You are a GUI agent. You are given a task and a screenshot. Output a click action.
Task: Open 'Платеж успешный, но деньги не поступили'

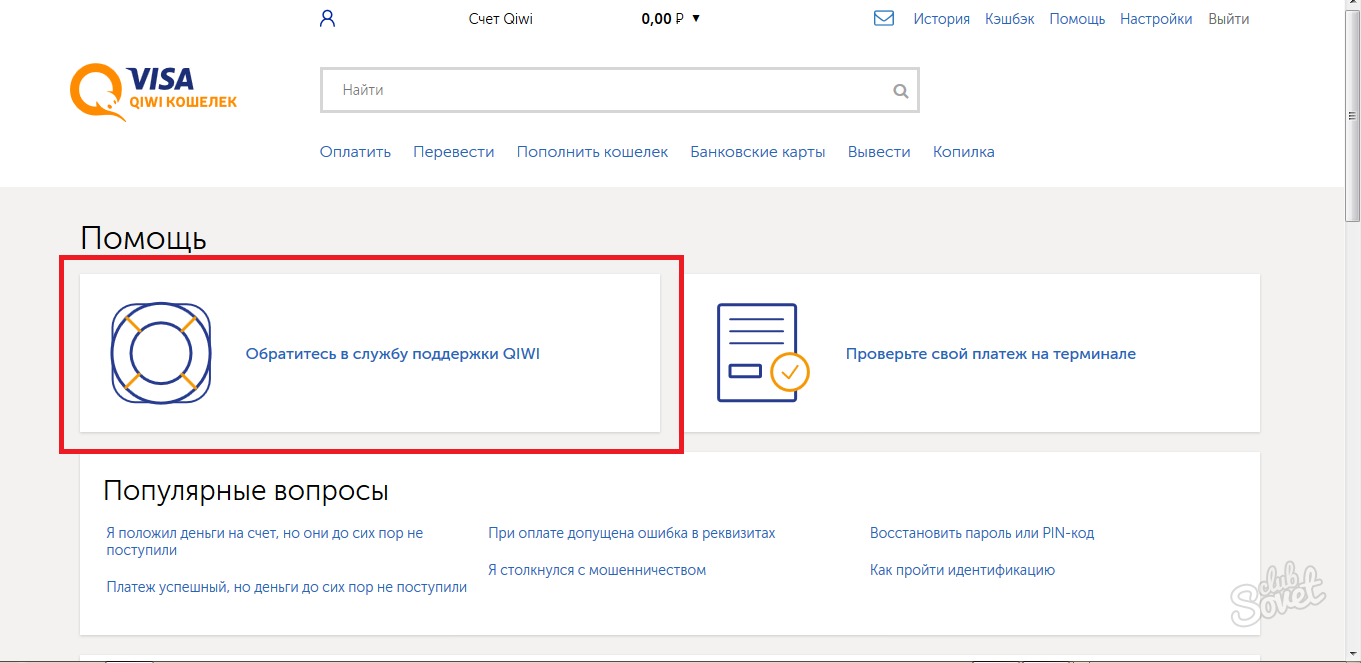pos(287,588)
